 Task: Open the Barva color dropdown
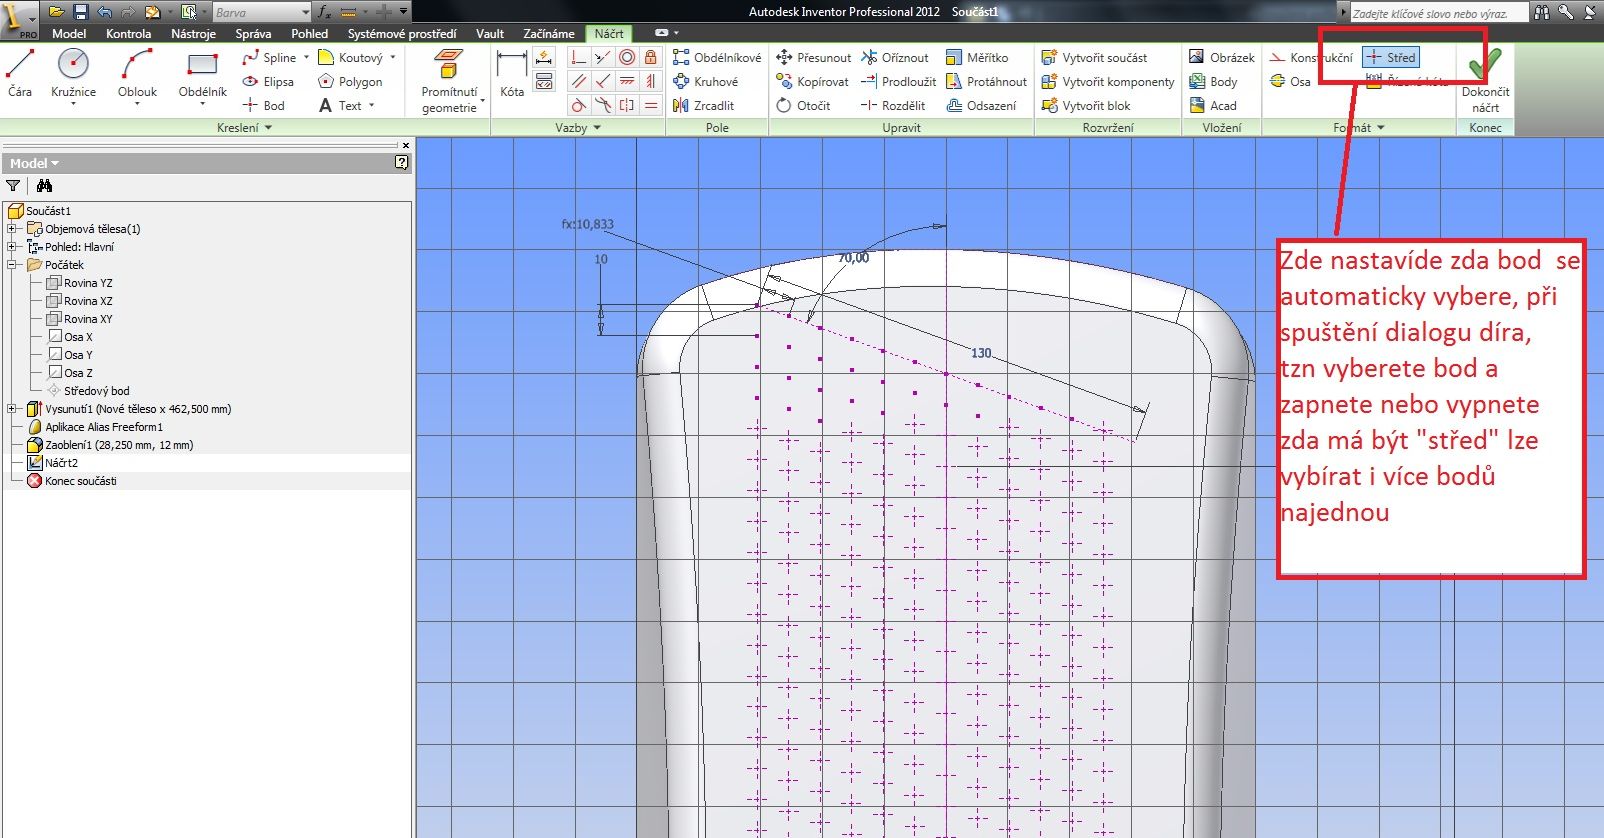coord(305,12)
